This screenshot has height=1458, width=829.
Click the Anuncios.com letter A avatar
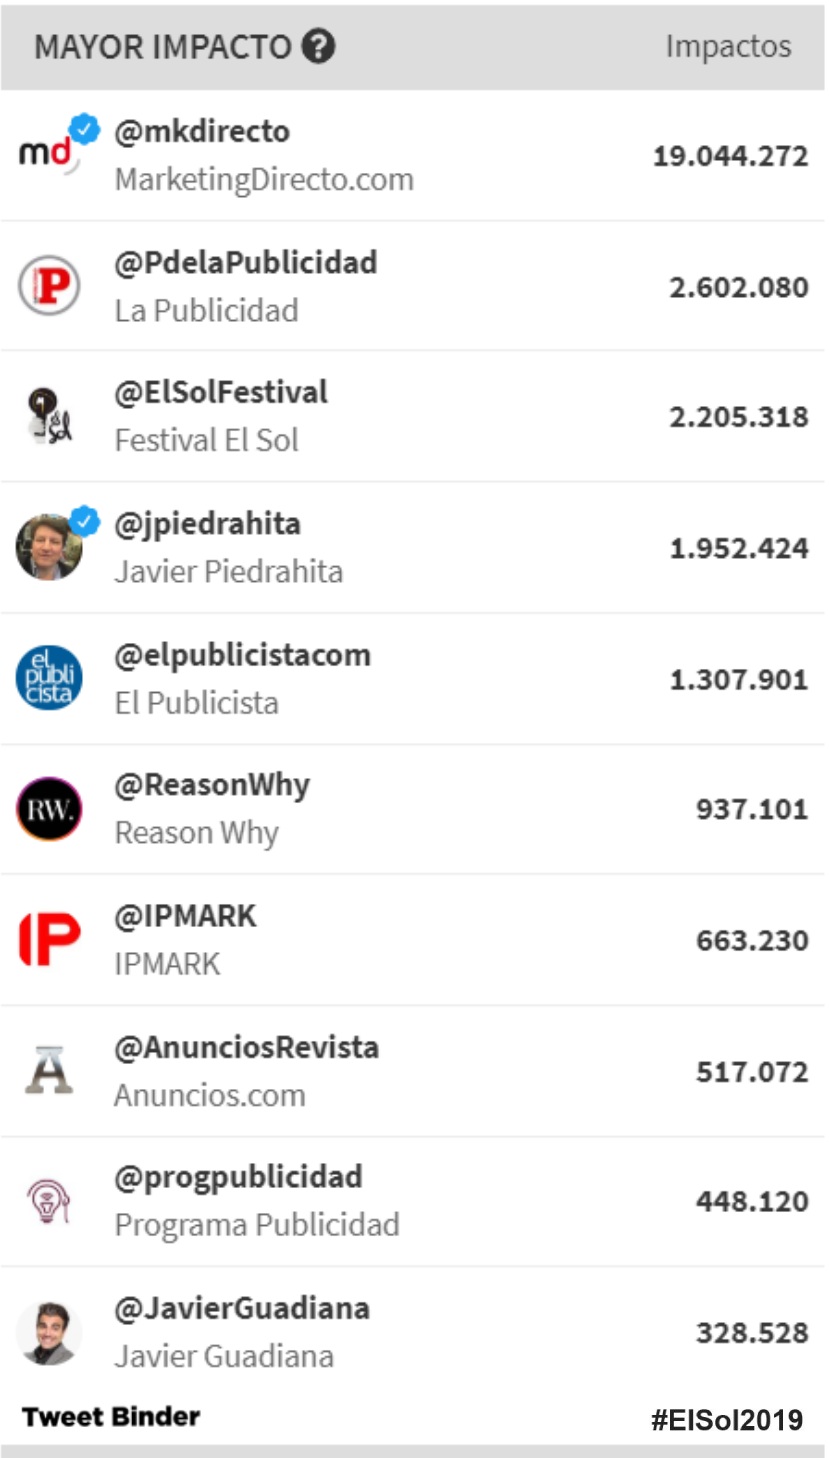point(49,1070)
